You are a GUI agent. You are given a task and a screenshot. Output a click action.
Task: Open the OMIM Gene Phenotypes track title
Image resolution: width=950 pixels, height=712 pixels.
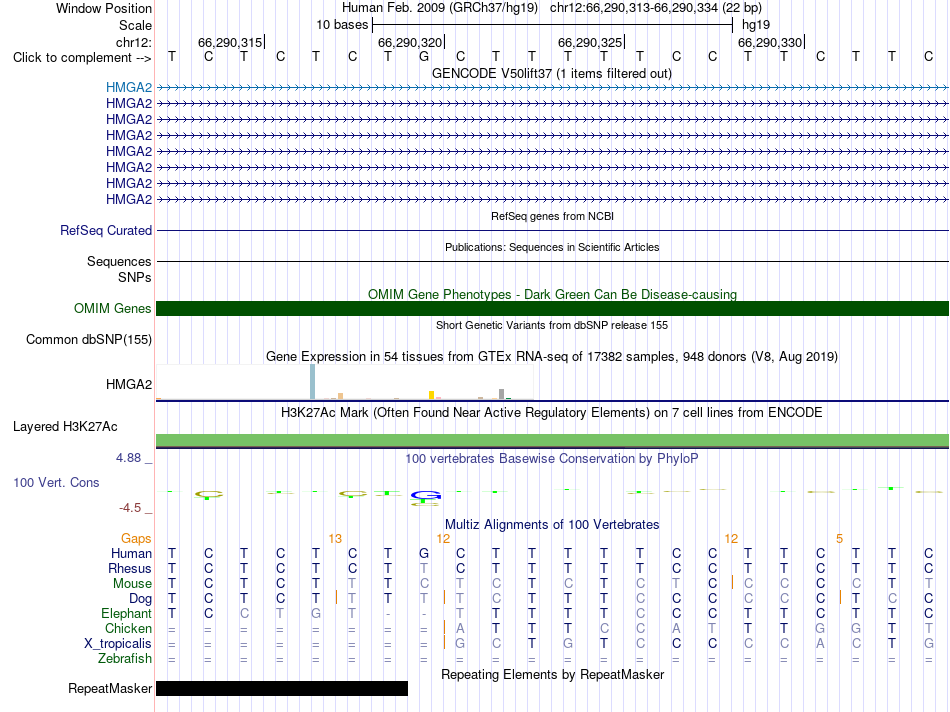(552, 294)
